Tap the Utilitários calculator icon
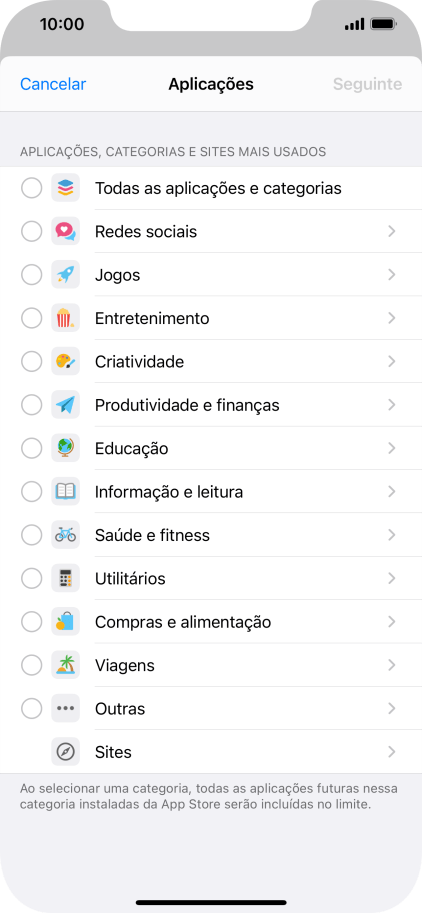This screenshot has height=913, width=422. click(65, 579)
